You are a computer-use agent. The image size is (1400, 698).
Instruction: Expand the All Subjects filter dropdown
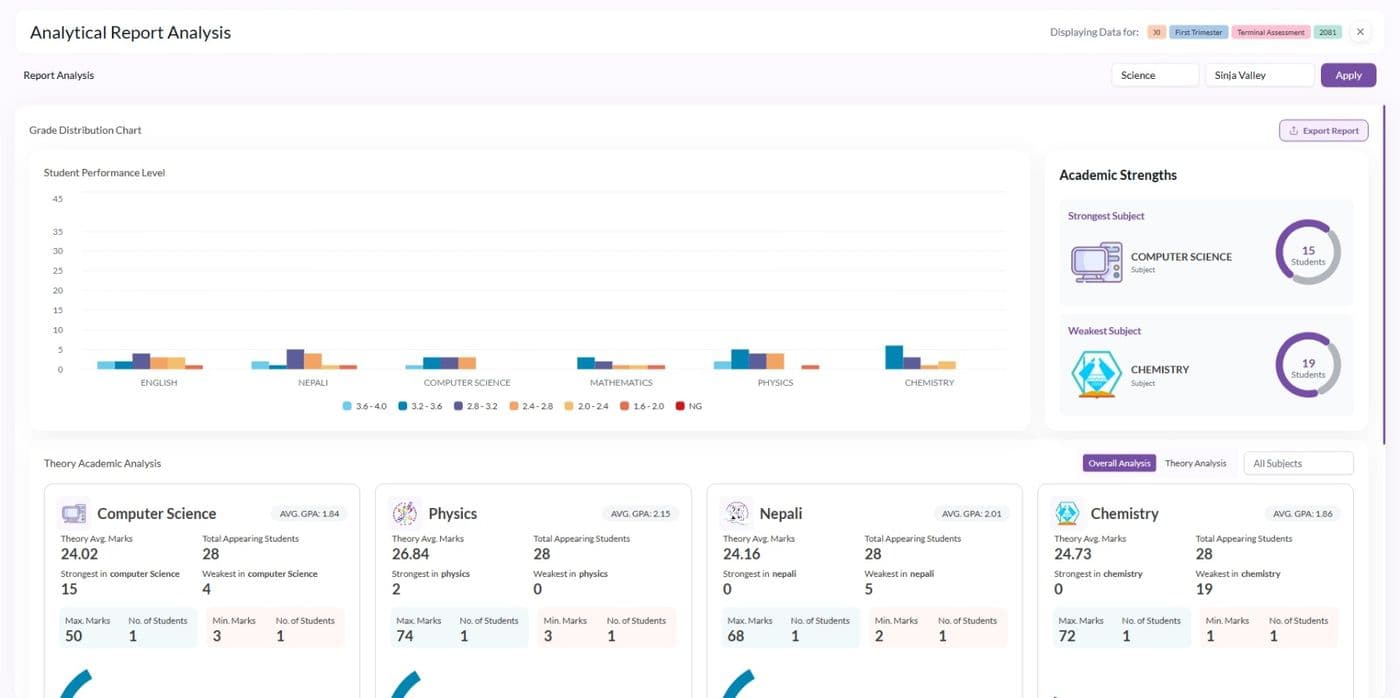[x=1298, y=463]
